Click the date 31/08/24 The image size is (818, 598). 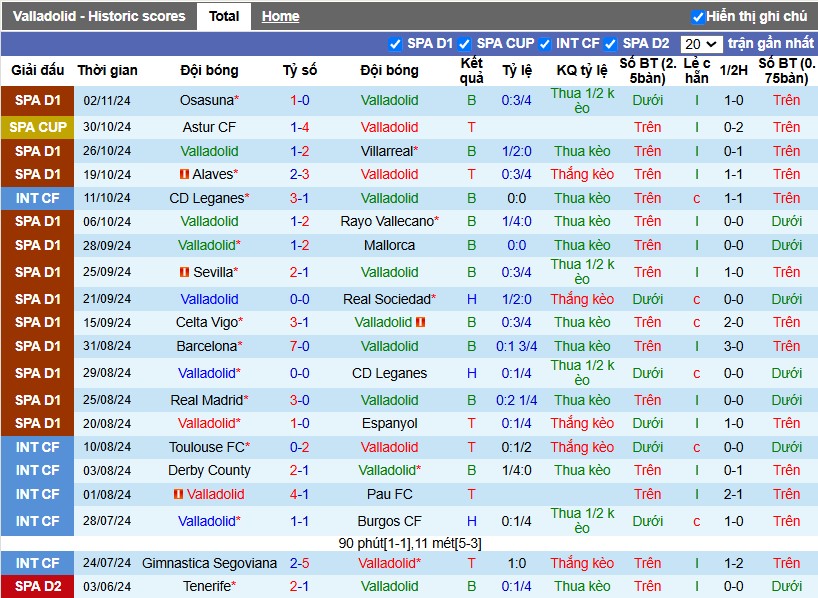point(107,346)
